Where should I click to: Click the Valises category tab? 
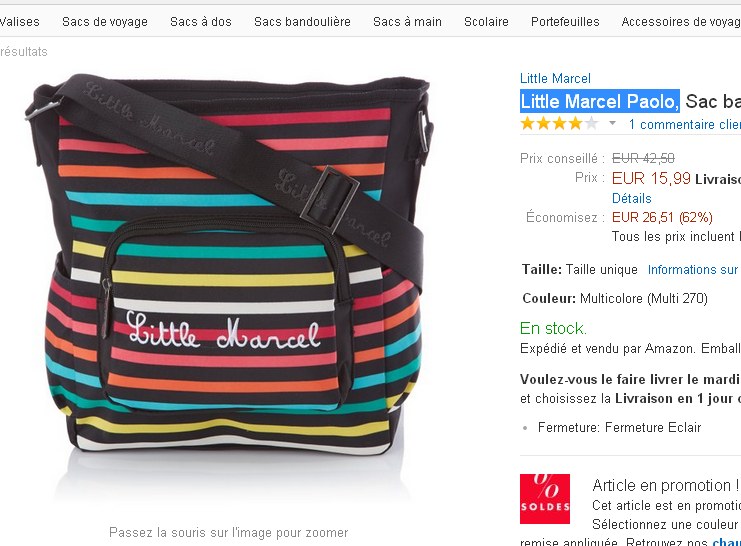tap(19, 22)
